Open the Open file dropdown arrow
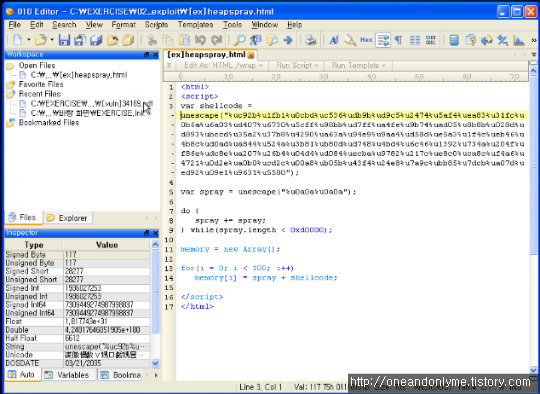Viewport: 540px width, 394px height. pyautogui.click(x=52, y=40)
